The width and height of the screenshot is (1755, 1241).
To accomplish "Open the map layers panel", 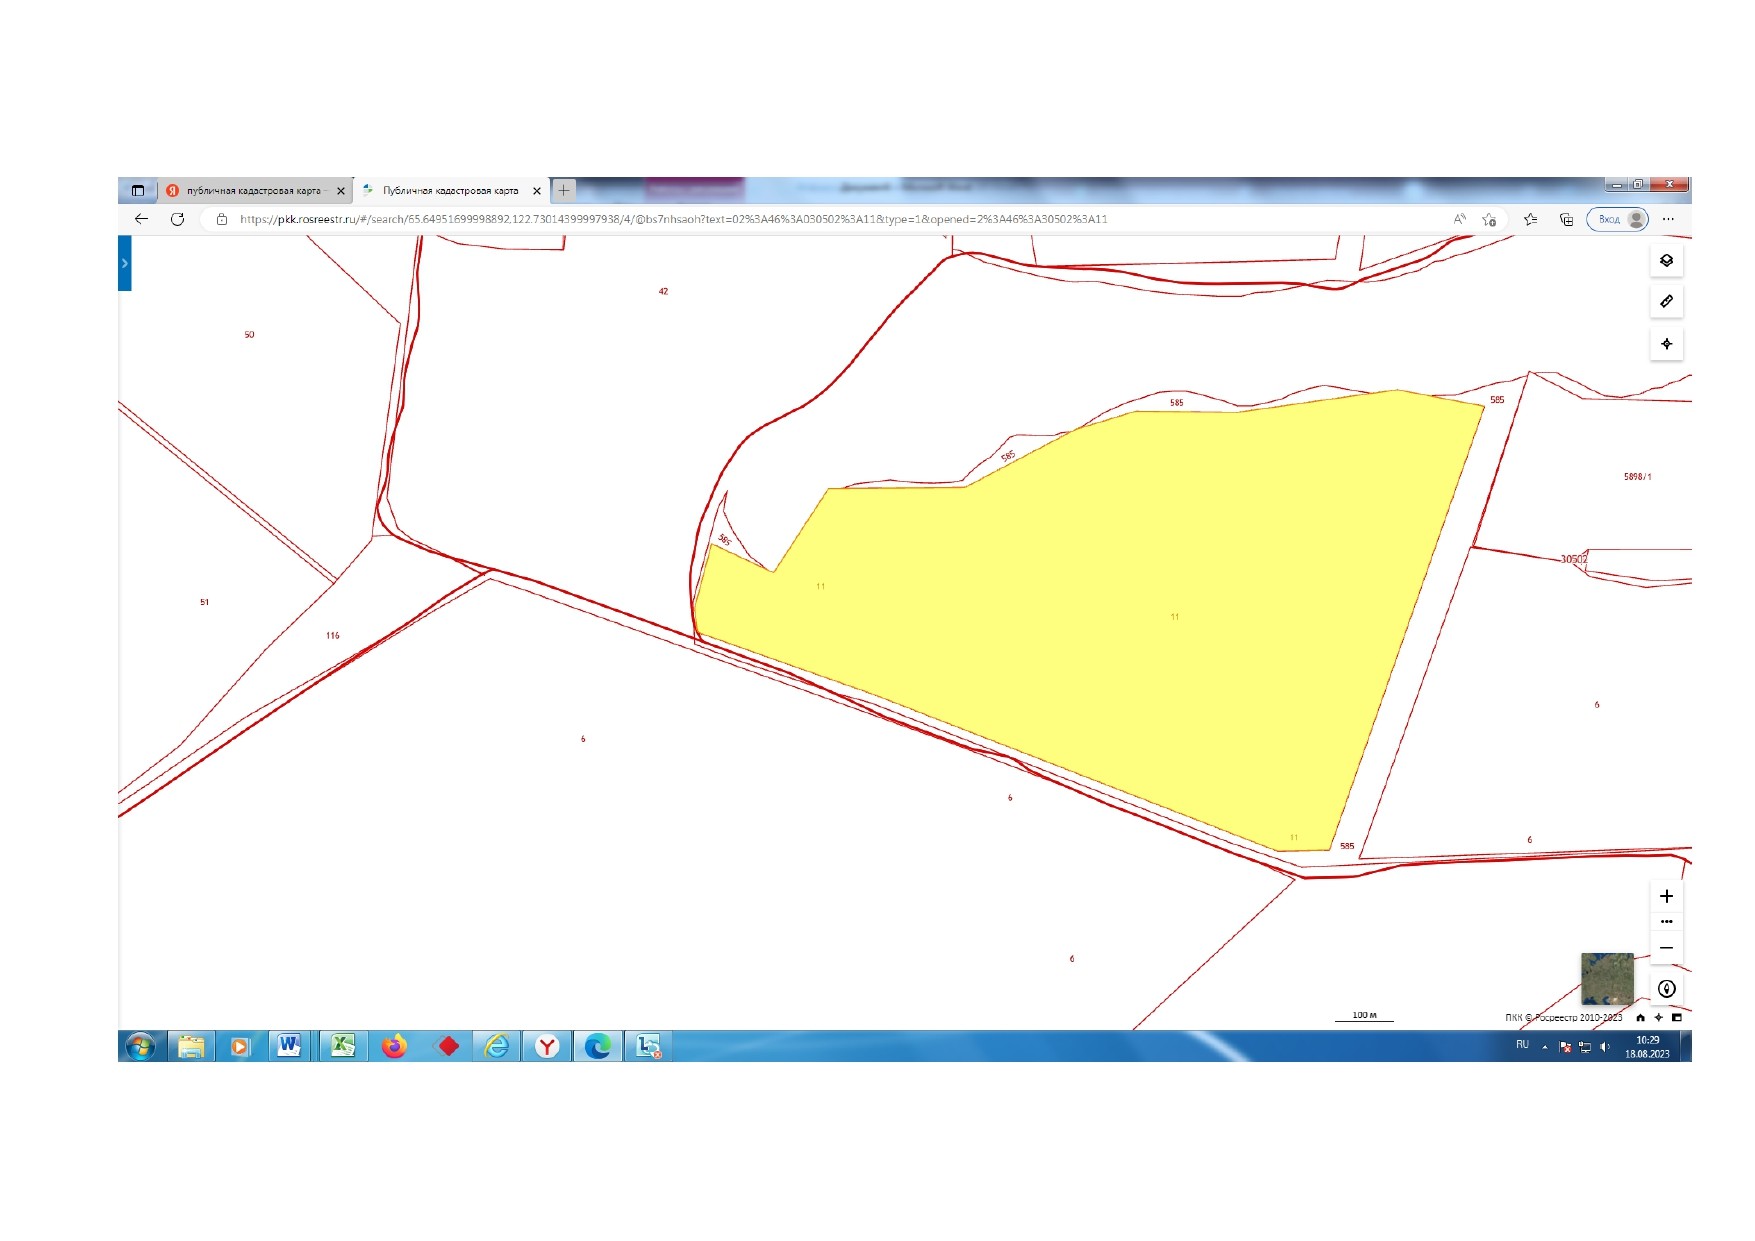I will 1666,261.
